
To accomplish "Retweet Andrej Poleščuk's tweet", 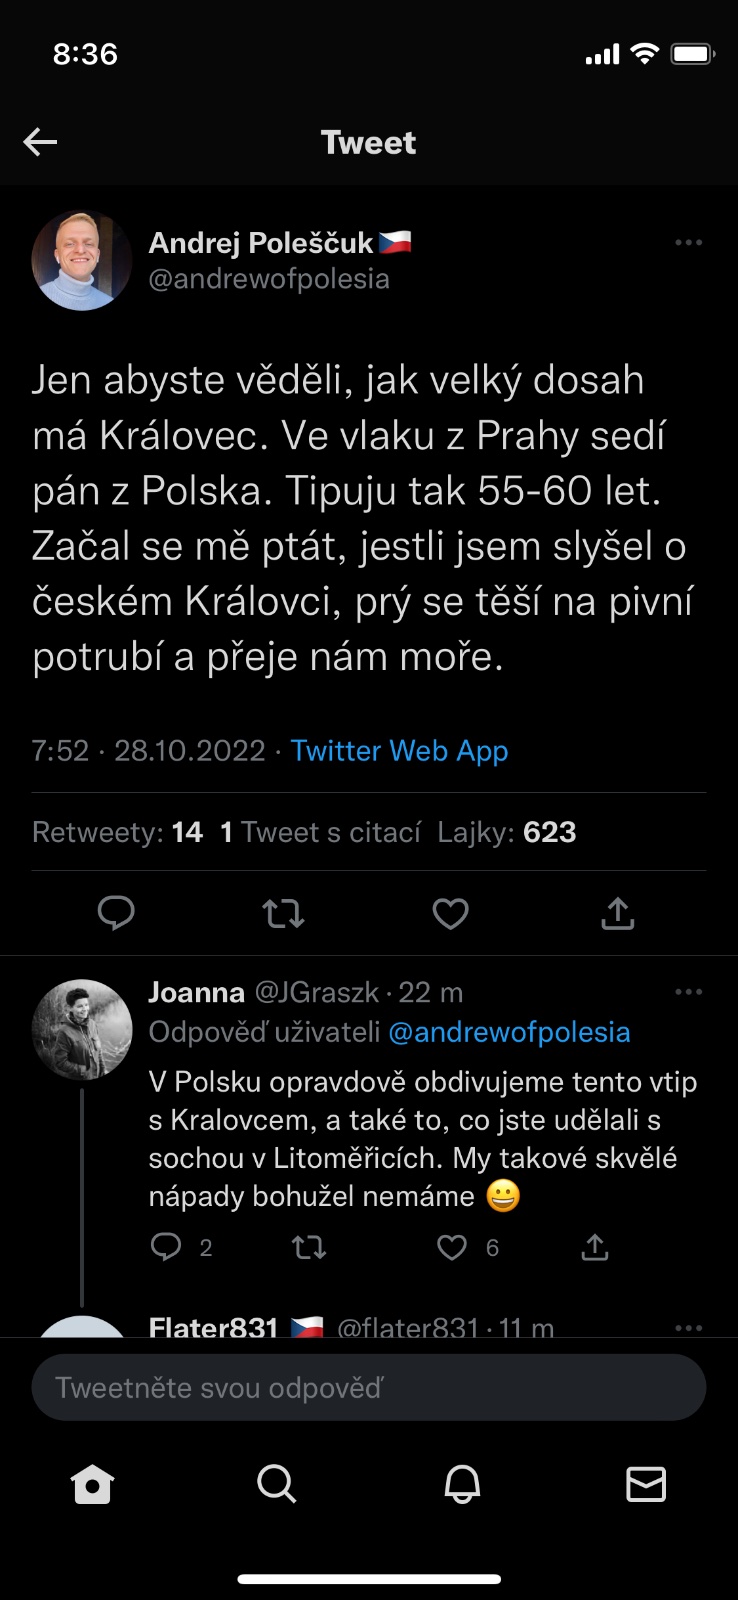I will pyautogui.click(x=283, y=913).
